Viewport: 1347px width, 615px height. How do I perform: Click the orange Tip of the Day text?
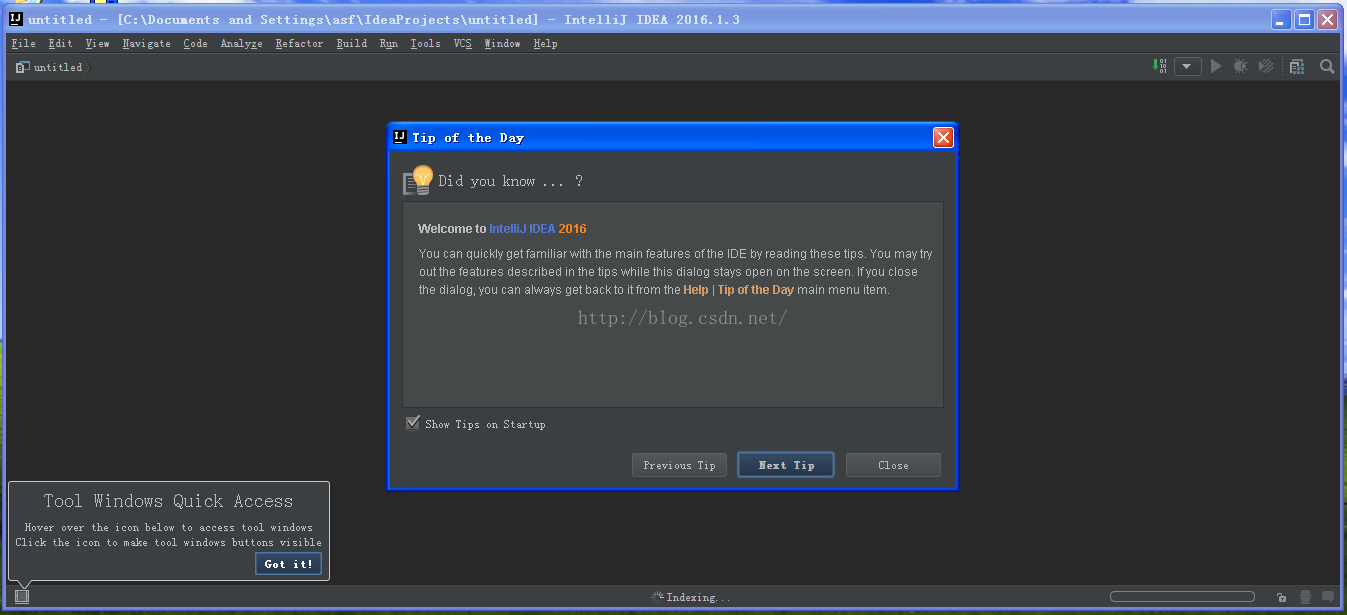756,290
